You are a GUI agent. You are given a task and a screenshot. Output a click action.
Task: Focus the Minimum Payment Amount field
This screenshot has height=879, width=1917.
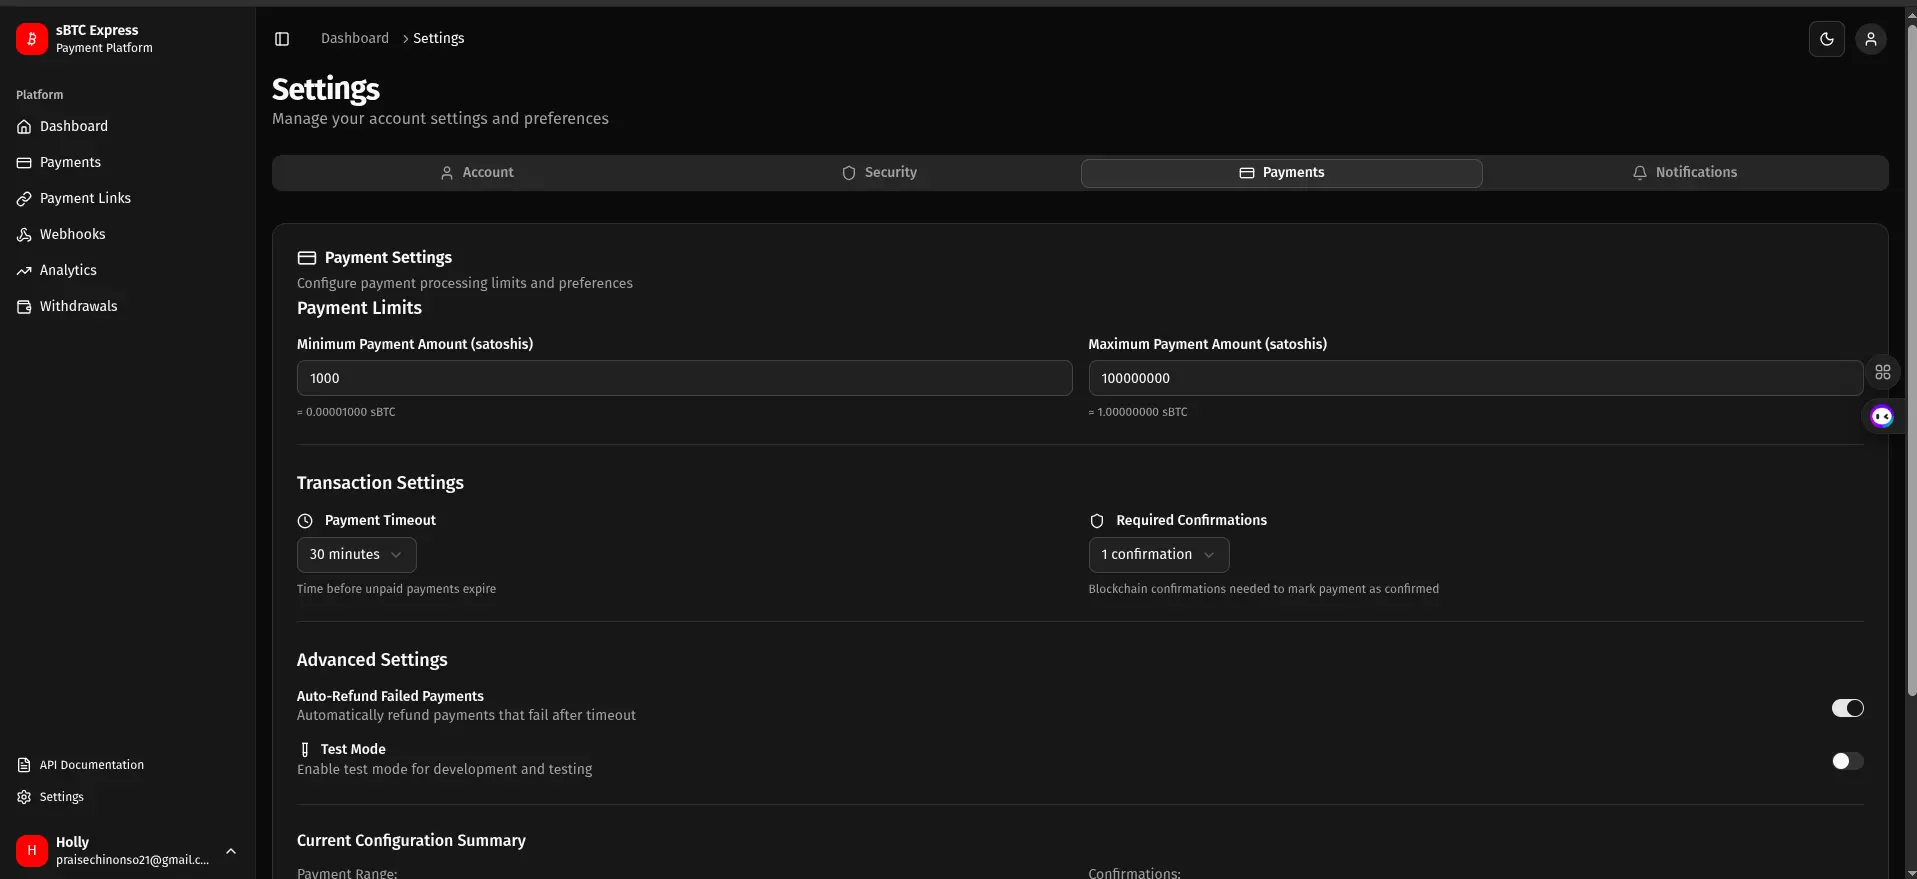684,379
